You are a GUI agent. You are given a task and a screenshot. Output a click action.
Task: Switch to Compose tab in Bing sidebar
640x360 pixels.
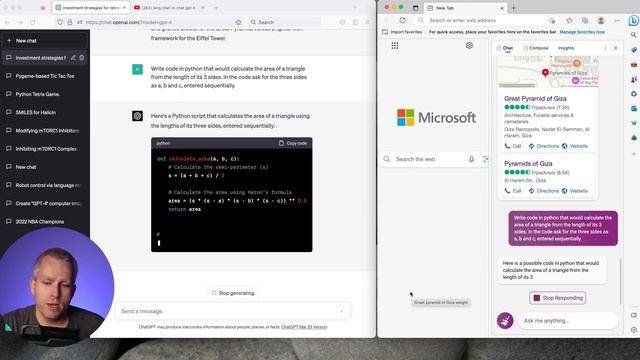click(536, 48)
